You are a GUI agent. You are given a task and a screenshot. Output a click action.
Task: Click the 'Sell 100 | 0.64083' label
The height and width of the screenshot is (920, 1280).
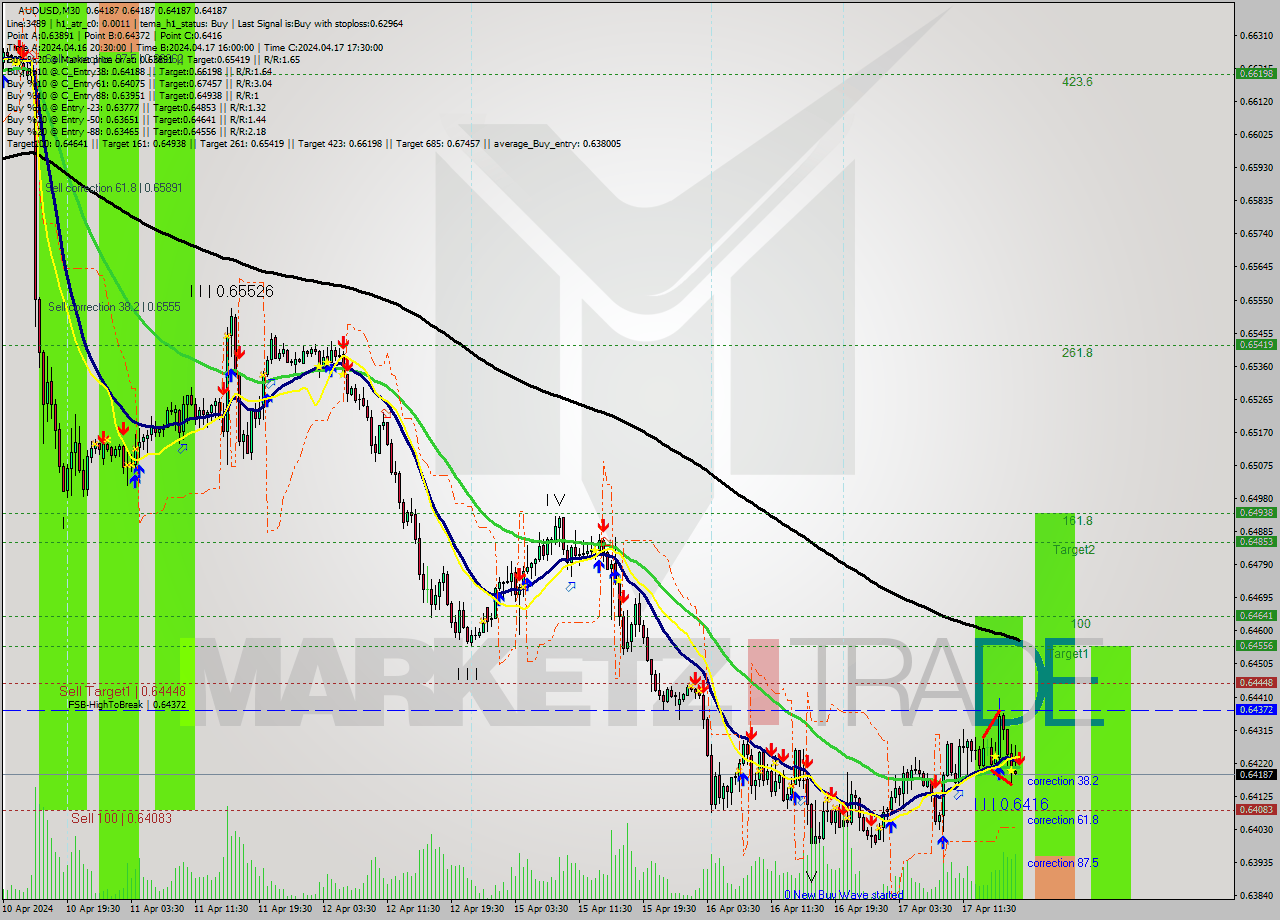[121, 818]
